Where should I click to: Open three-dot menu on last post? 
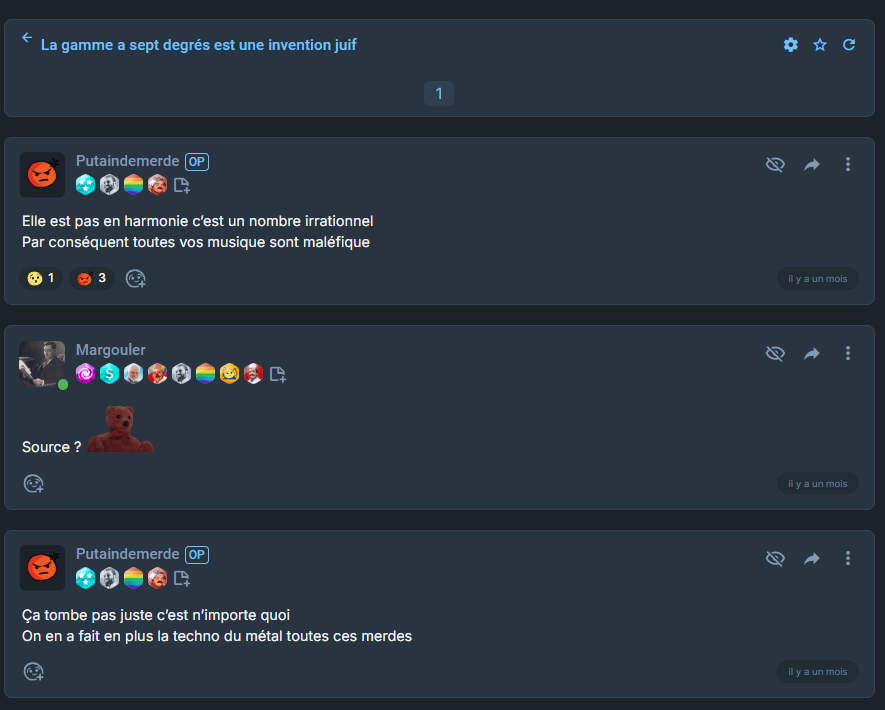click(x=848, y=559)
